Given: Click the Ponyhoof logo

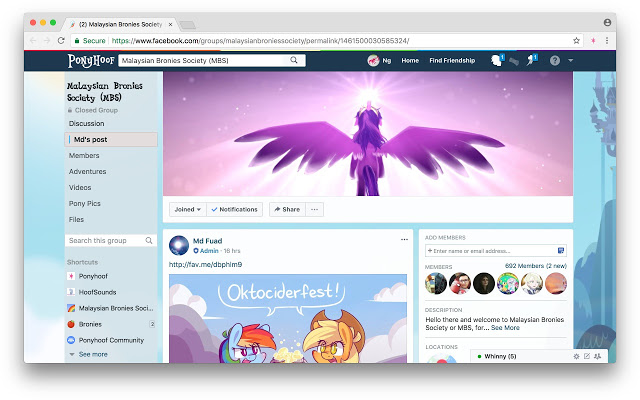Looking at the screenshot, I should pos(91,60).
